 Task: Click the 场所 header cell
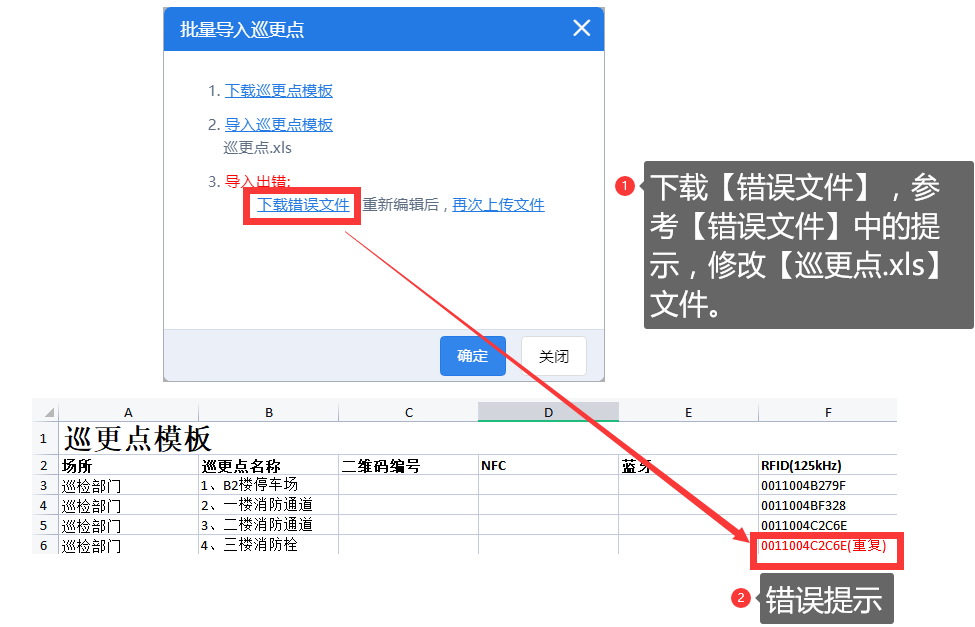[128, 465]
